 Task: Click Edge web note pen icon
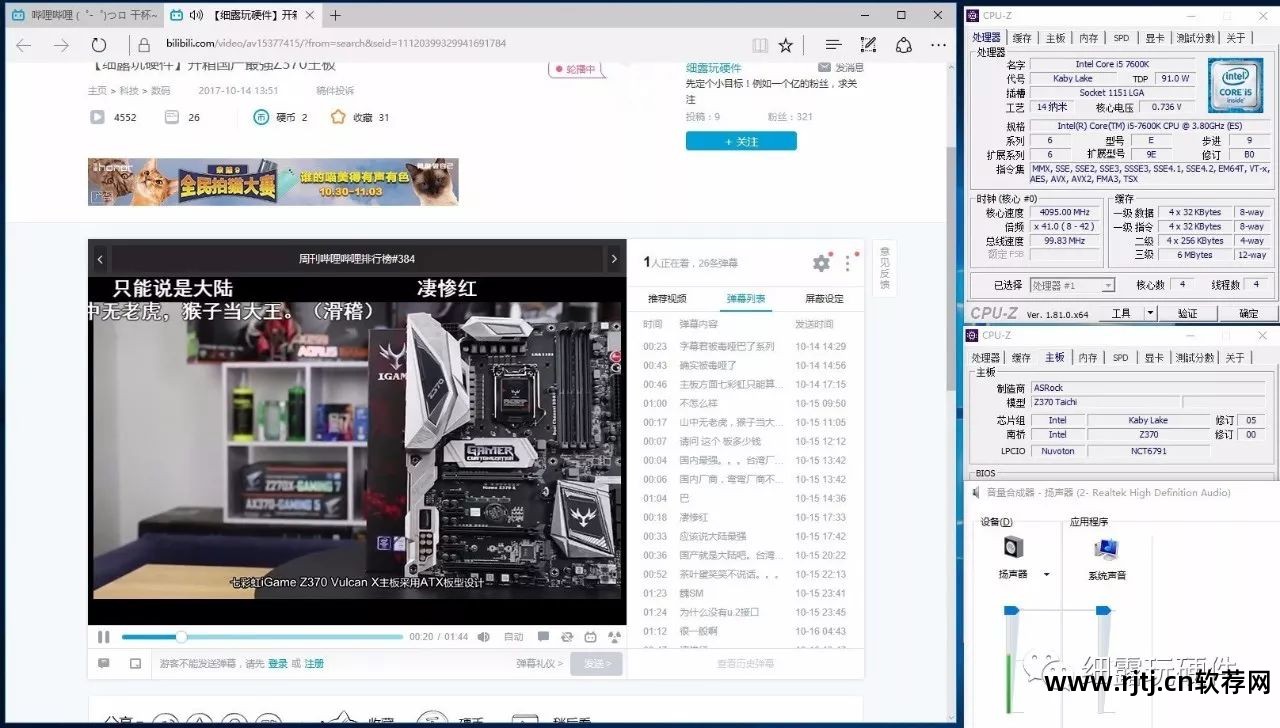[x=868, y=45]
